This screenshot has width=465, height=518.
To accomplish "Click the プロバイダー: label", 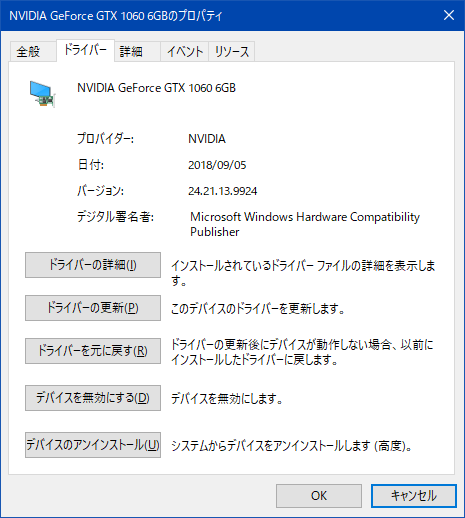I will tap(105, 139).
